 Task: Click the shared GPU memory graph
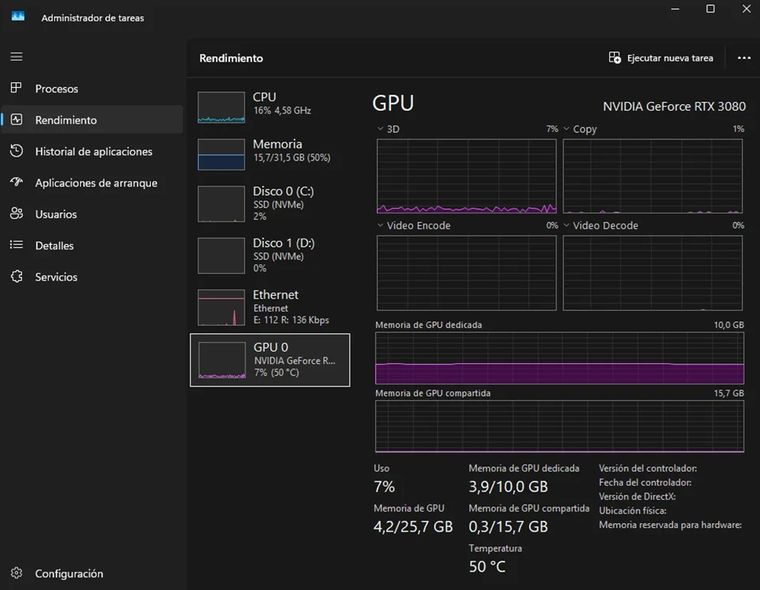559,426
